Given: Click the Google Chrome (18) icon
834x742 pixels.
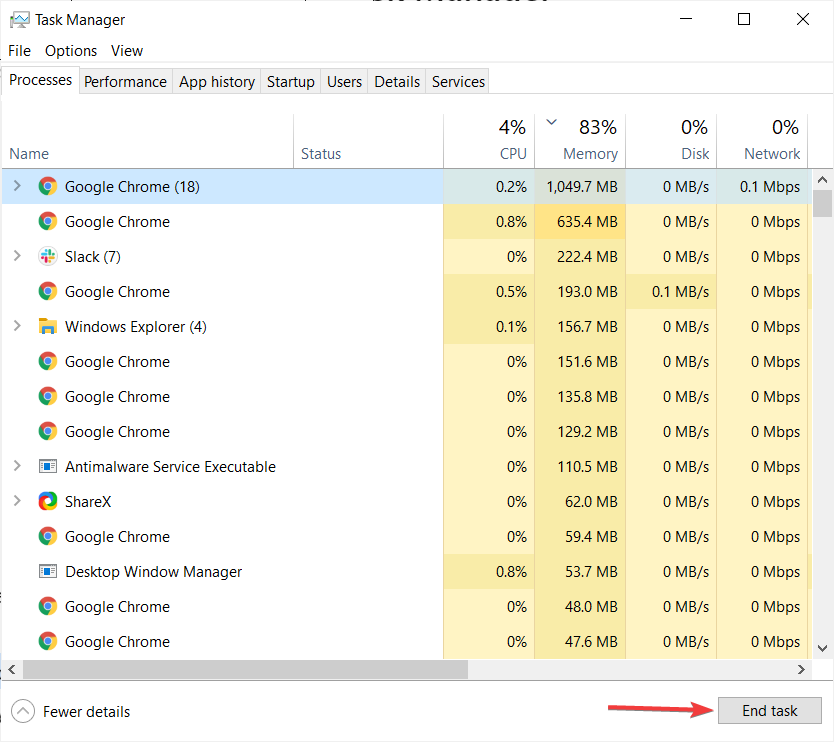Looking at the screenshot, I should (x=48, y=186).
